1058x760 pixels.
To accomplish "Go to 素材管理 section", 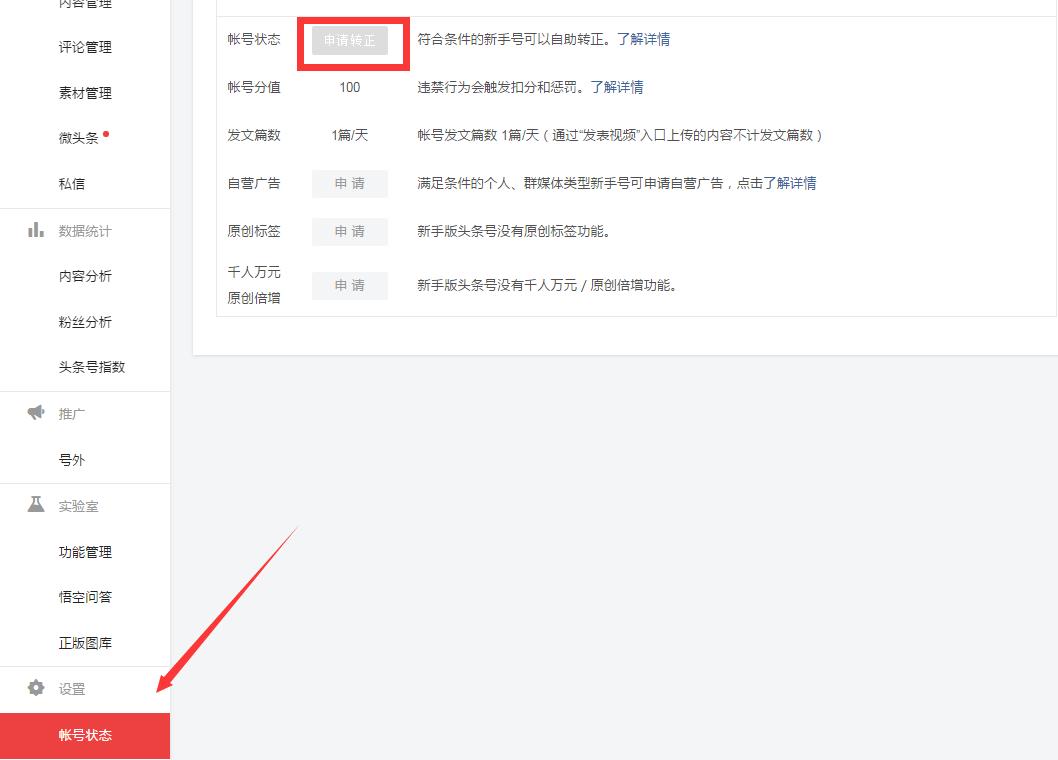I will click(85, 93).
